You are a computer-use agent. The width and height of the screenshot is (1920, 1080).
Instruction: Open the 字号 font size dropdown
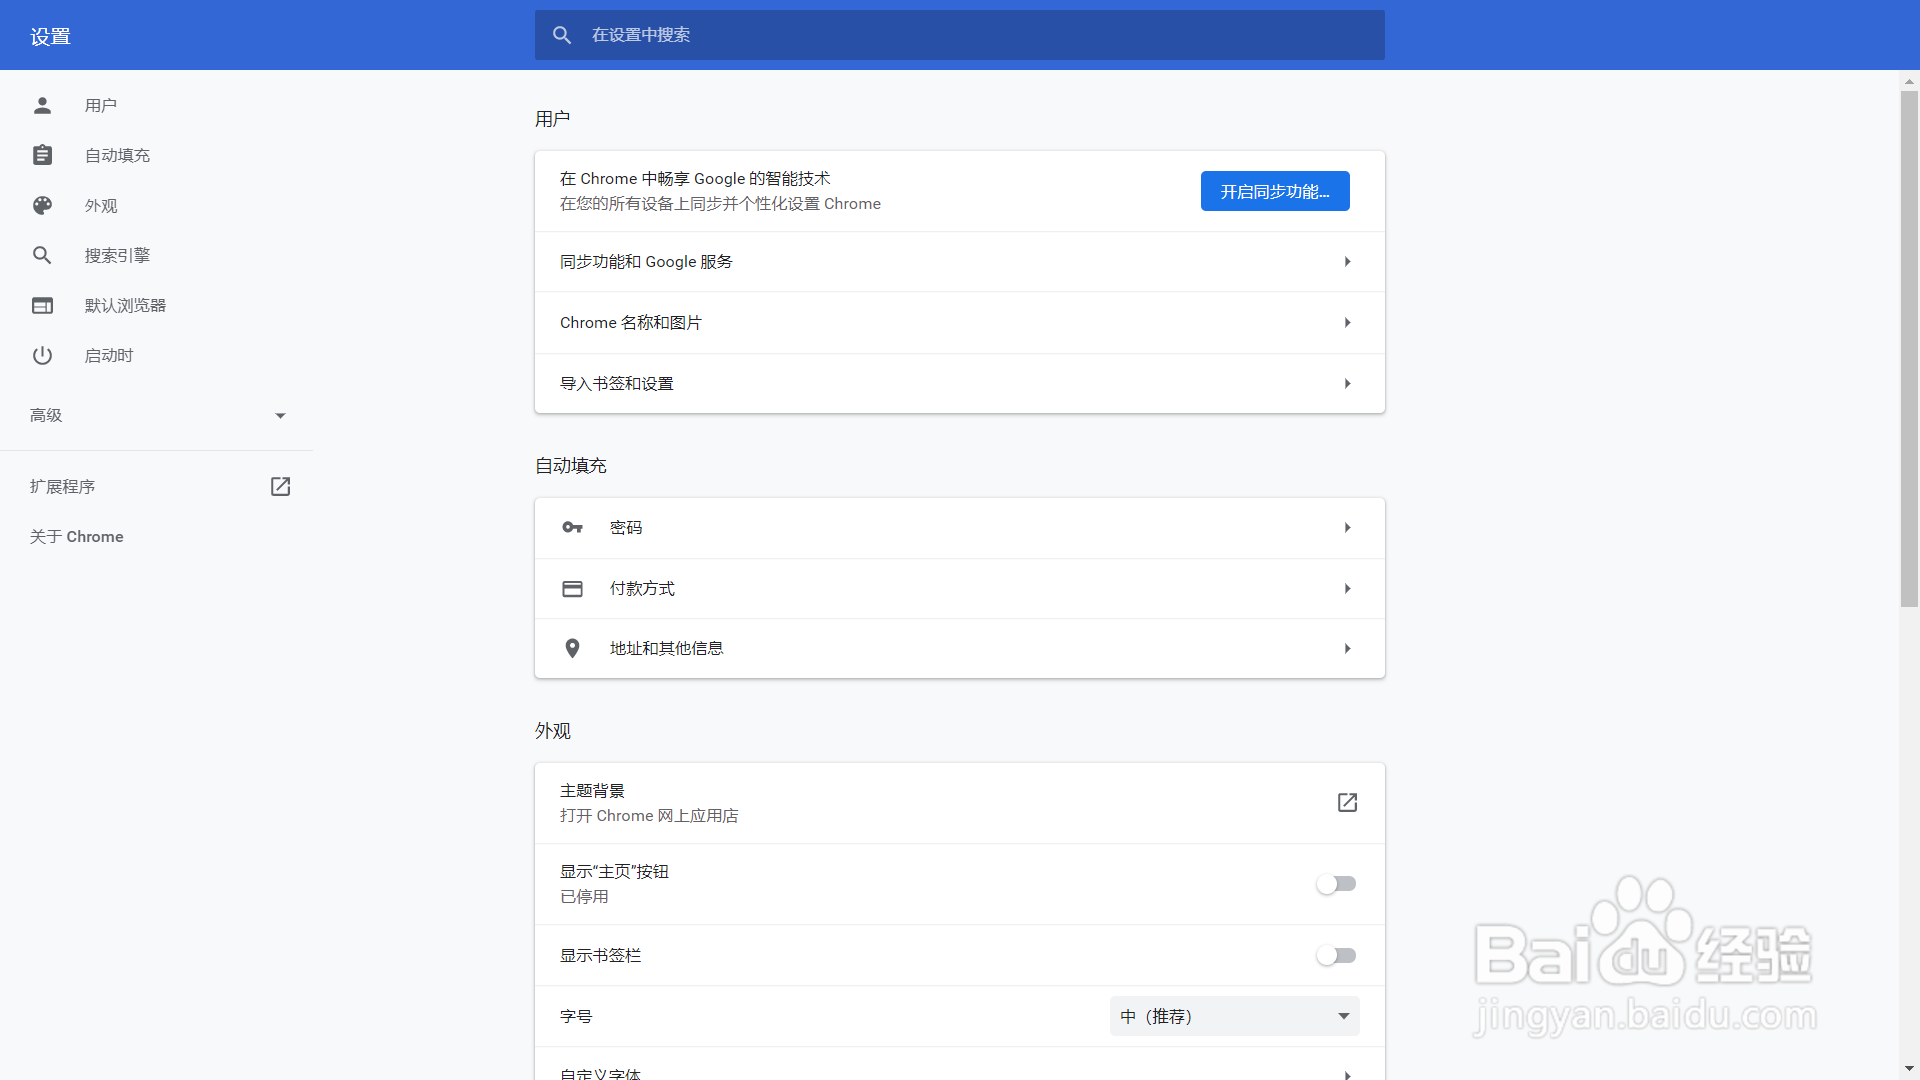pos(1234,1016)
